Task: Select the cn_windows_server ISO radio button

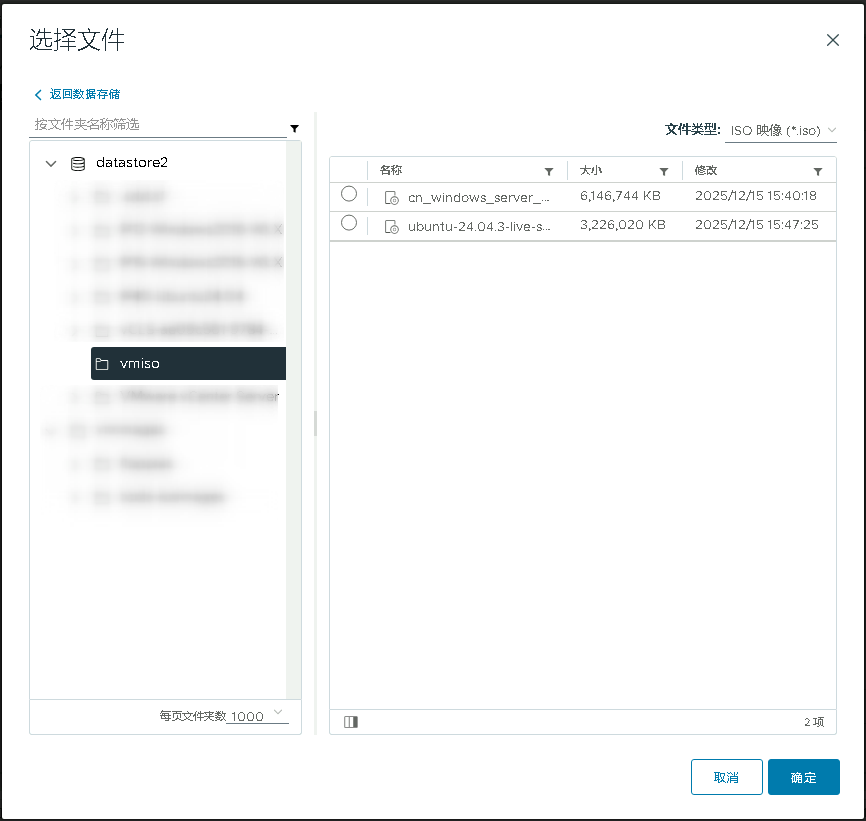Action: click(x=349, y=194)
